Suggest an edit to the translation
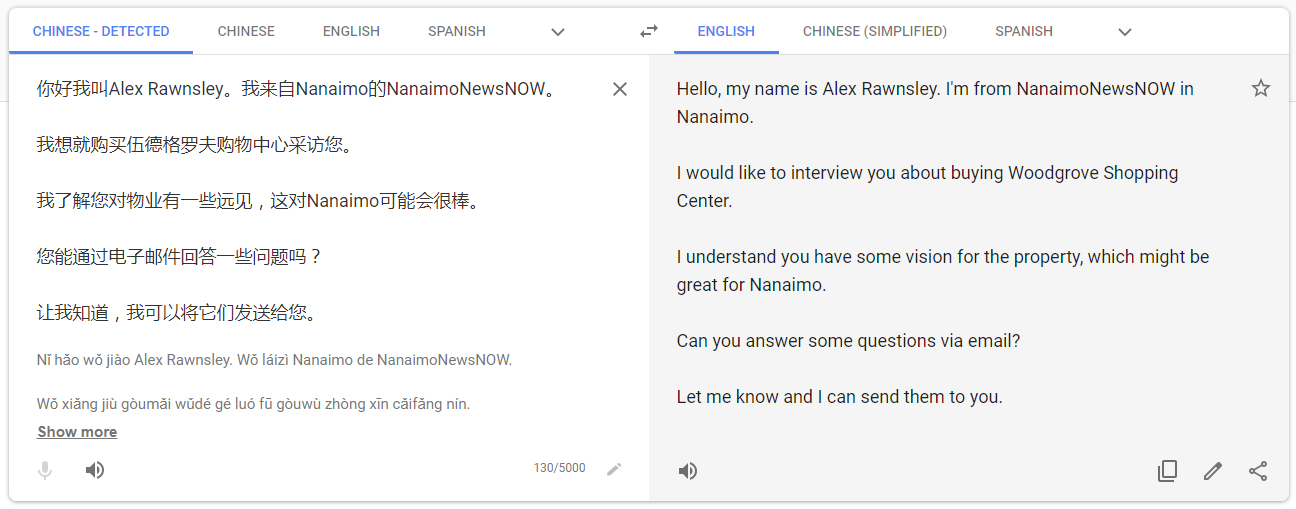 (x=1213, y=471)
